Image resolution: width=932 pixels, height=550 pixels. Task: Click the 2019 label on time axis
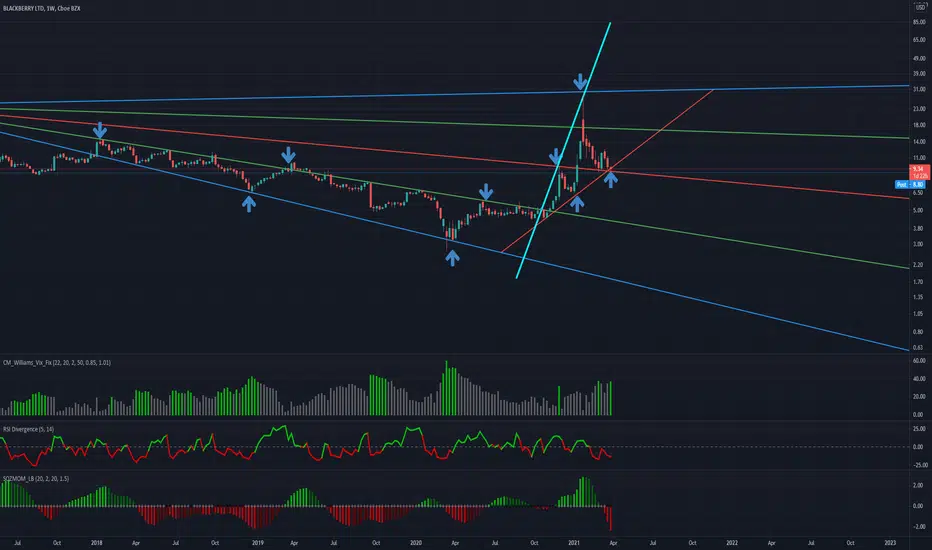click(258, 542)
